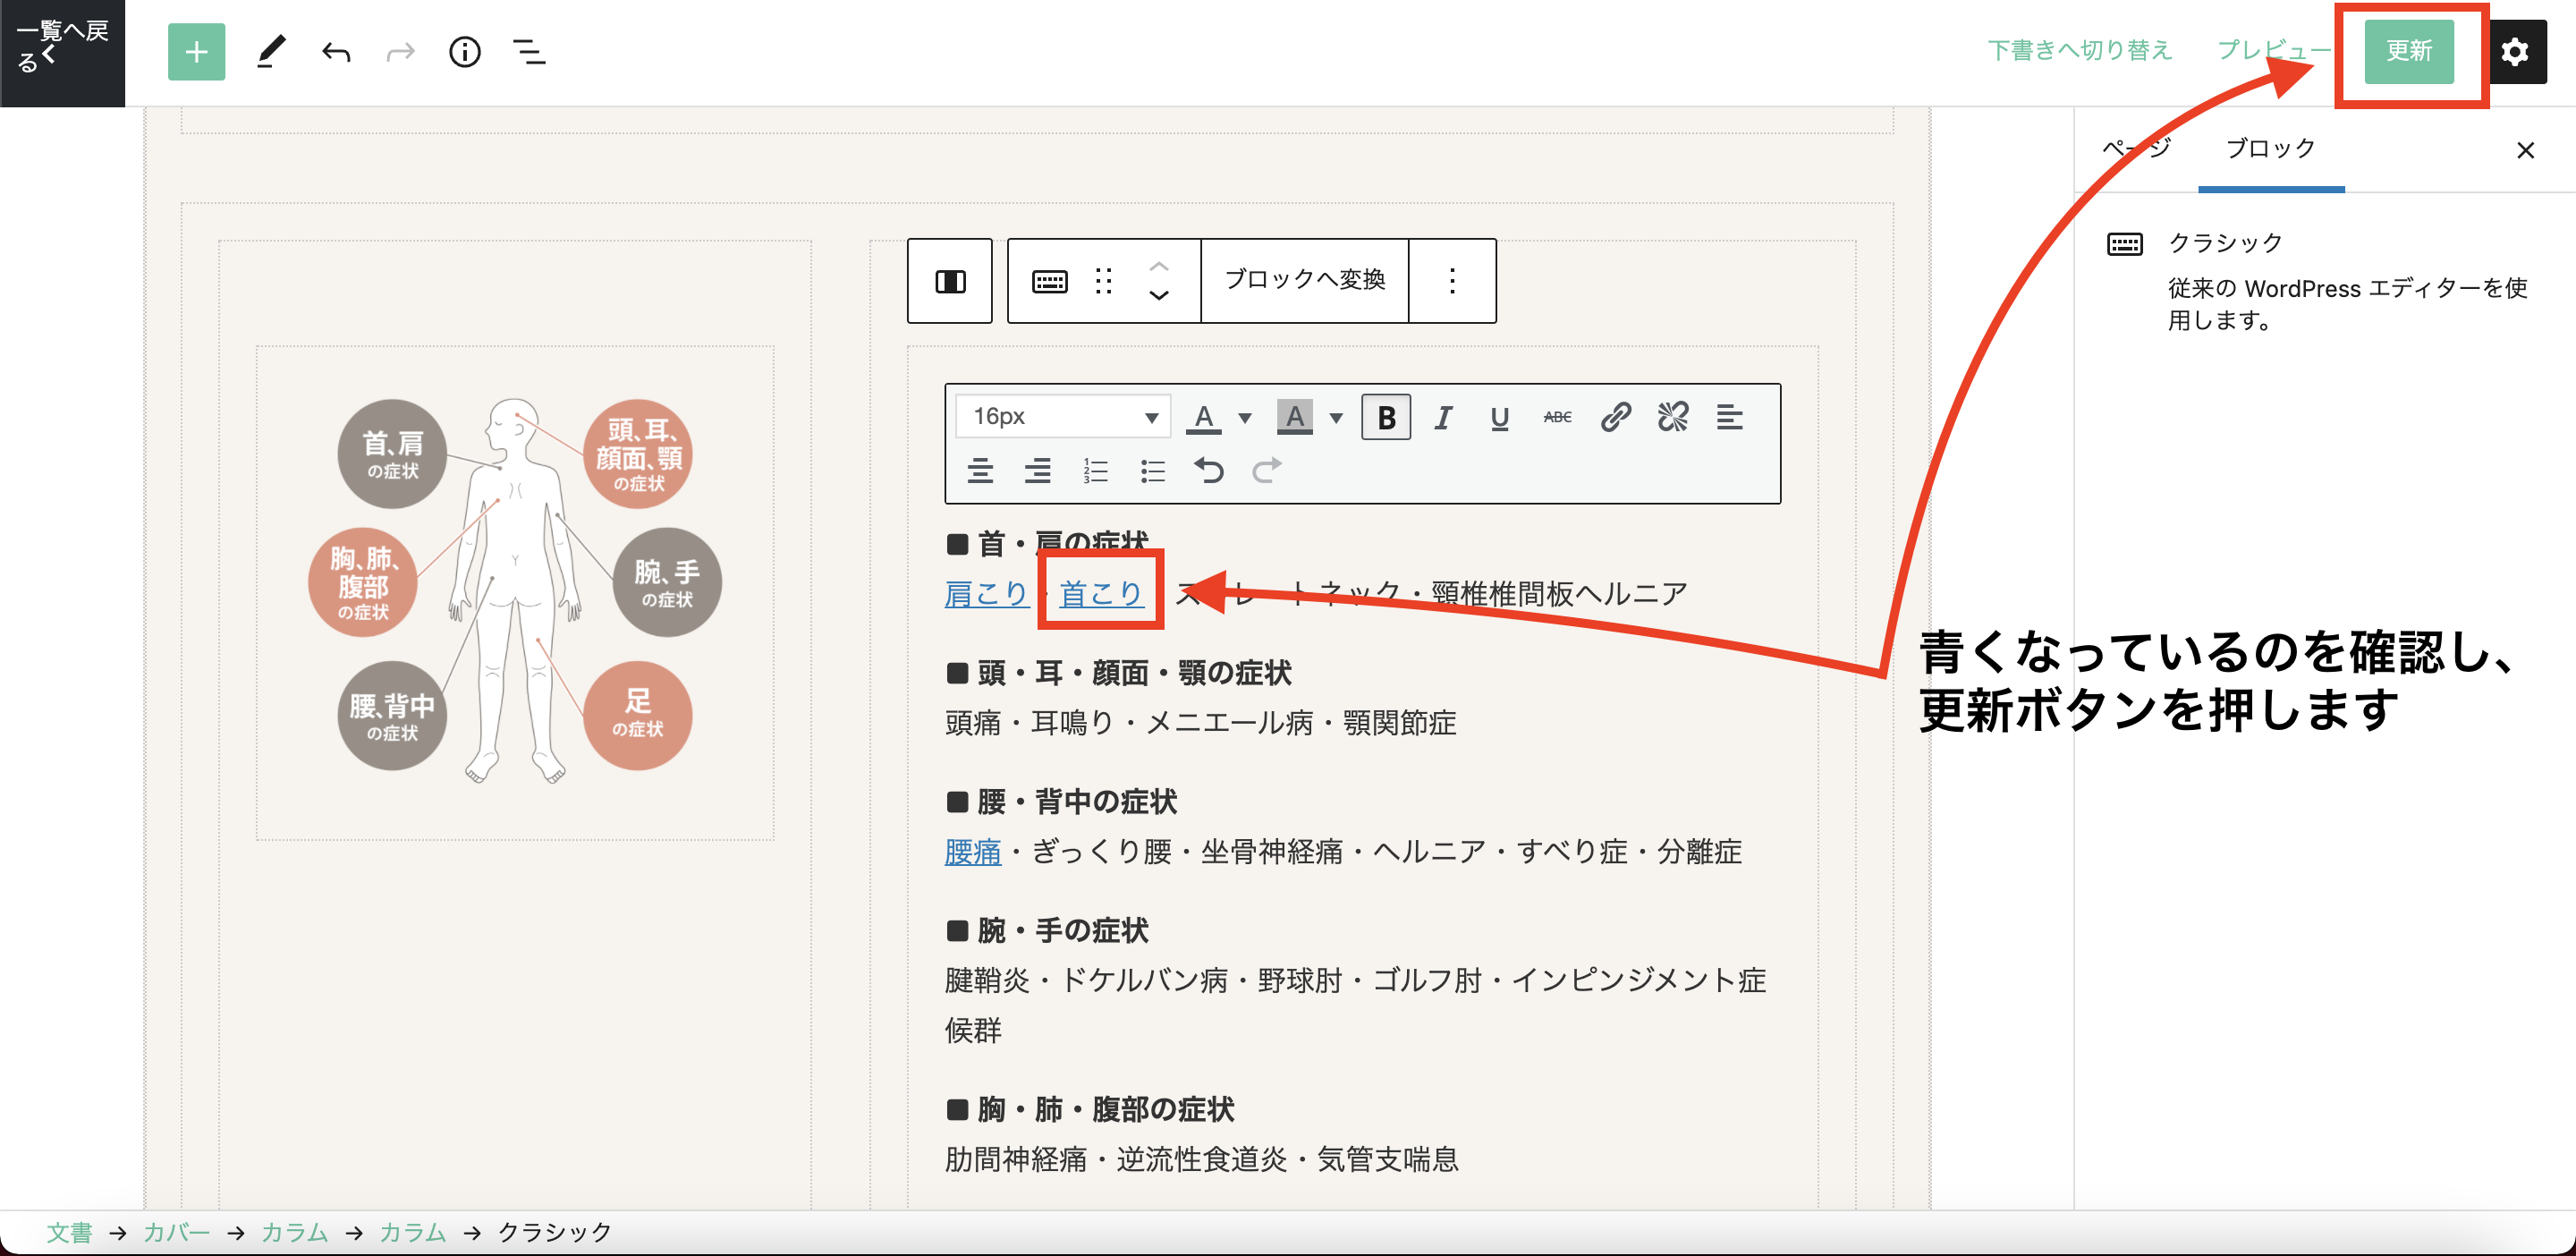
Task: Expand the text color dropdown arrow
Action: click(x=1245, y=418)
